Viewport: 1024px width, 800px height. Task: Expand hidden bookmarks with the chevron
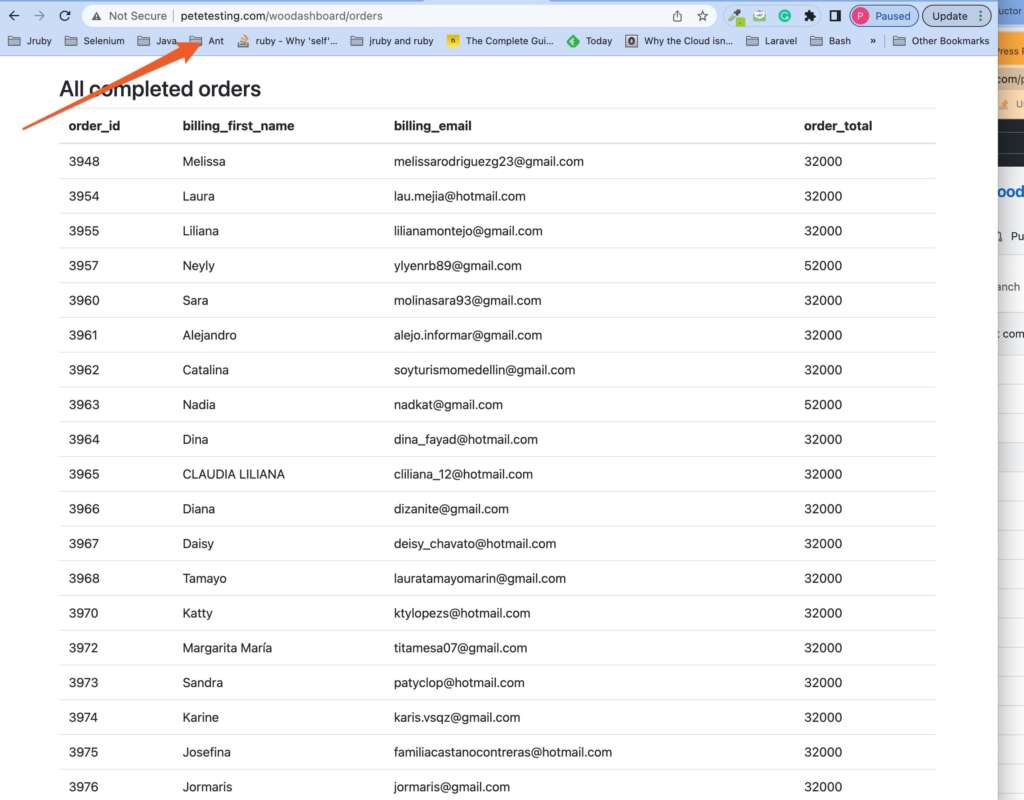pos(873,41)
